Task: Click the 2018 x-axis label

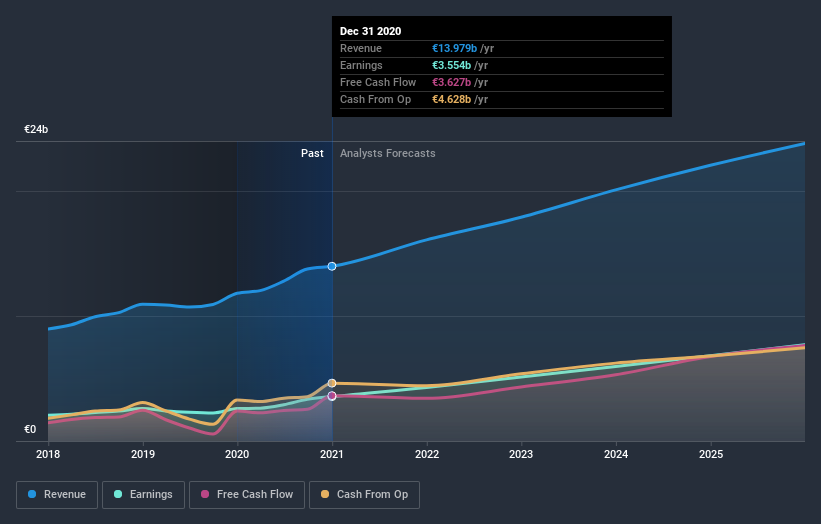Action: (48, 454)
